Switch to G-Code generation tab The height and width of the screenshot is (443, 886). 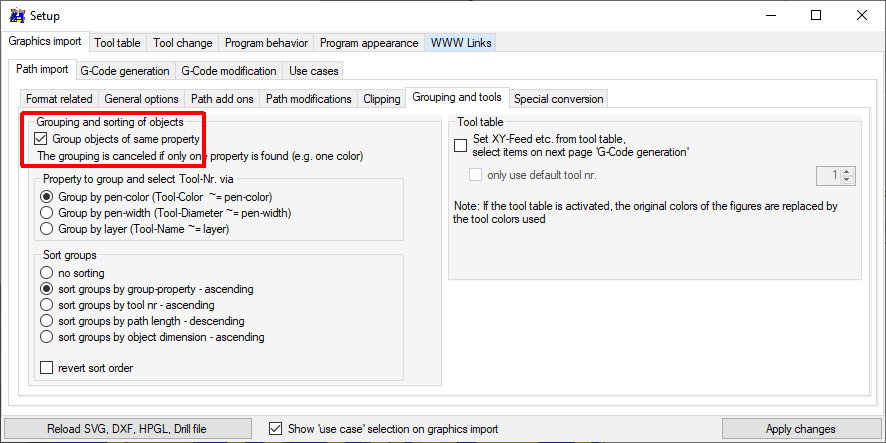coord(125,71)
